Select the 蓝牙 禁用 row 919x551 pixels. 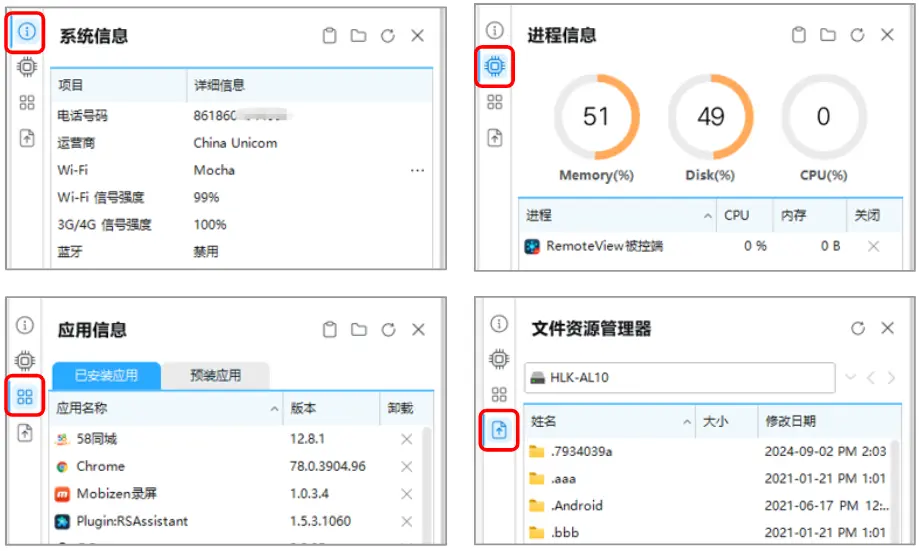click(241, 252)
